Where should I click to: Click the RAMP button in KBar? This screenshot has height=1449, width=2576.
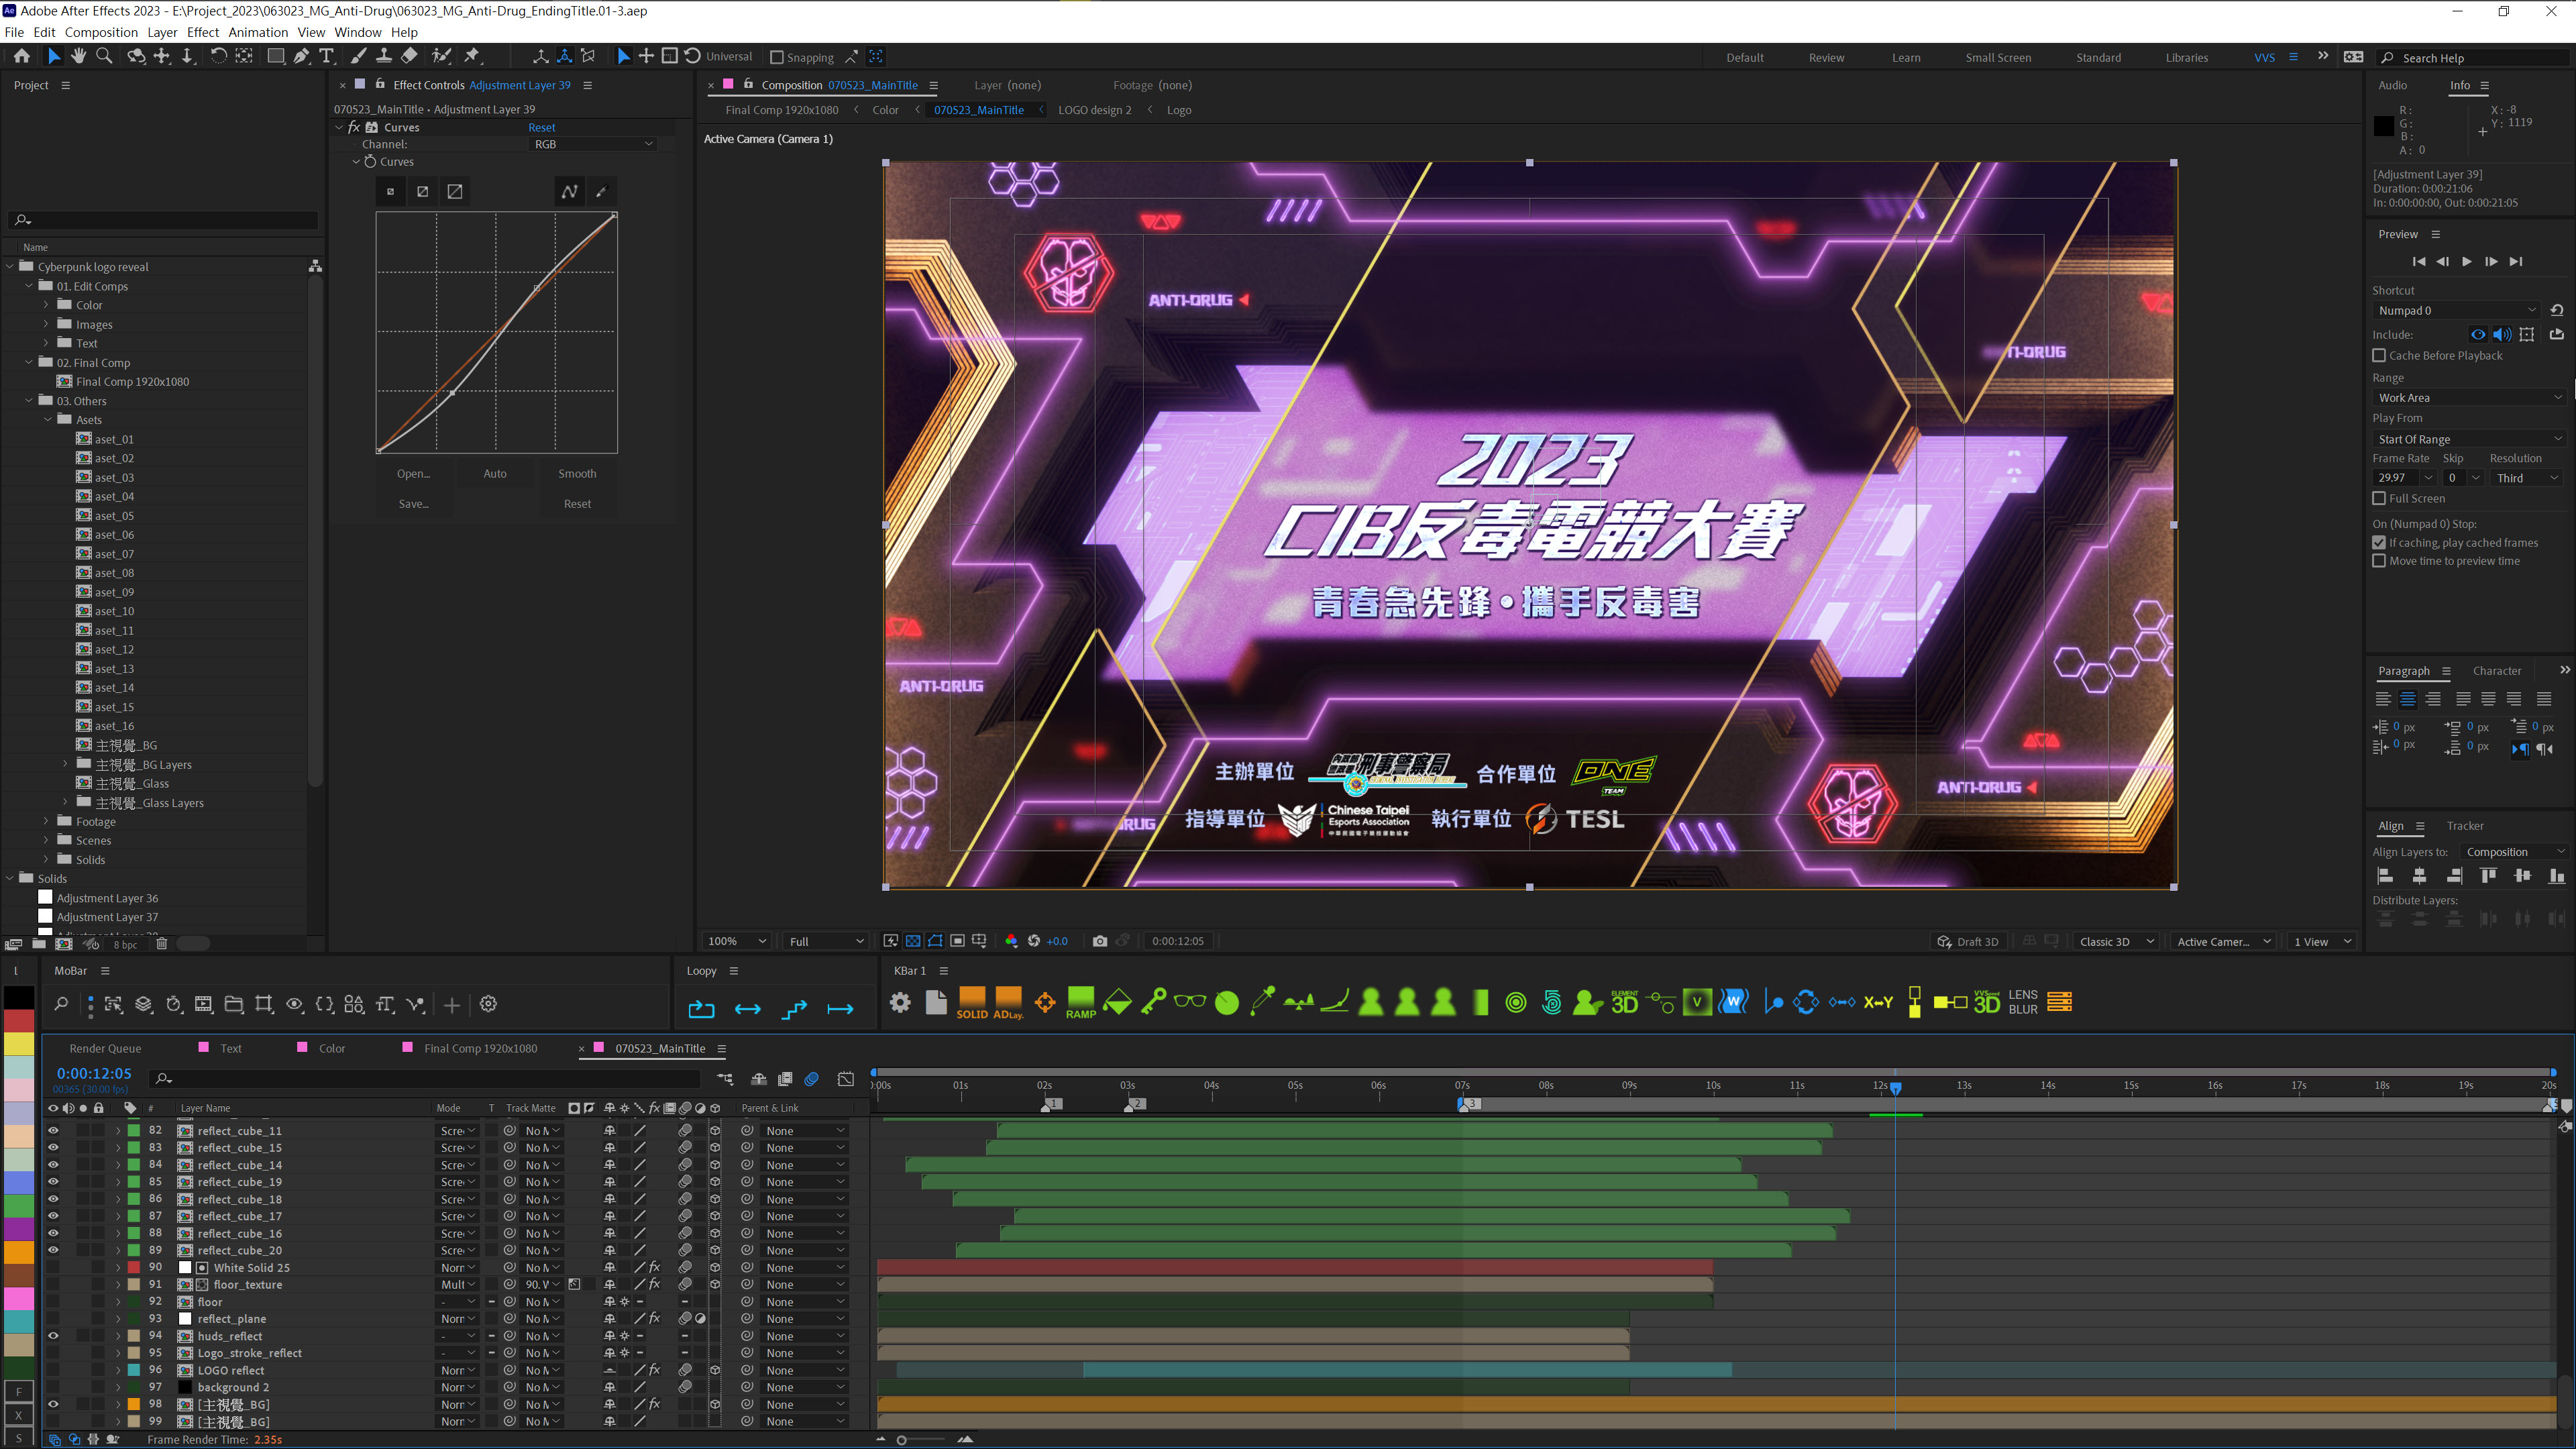(x=1080, y=1003)
